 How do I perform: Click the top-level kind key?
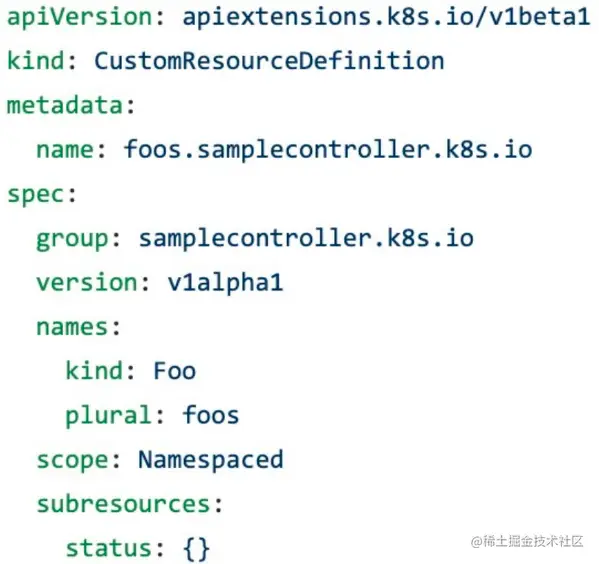coord(36,61)
